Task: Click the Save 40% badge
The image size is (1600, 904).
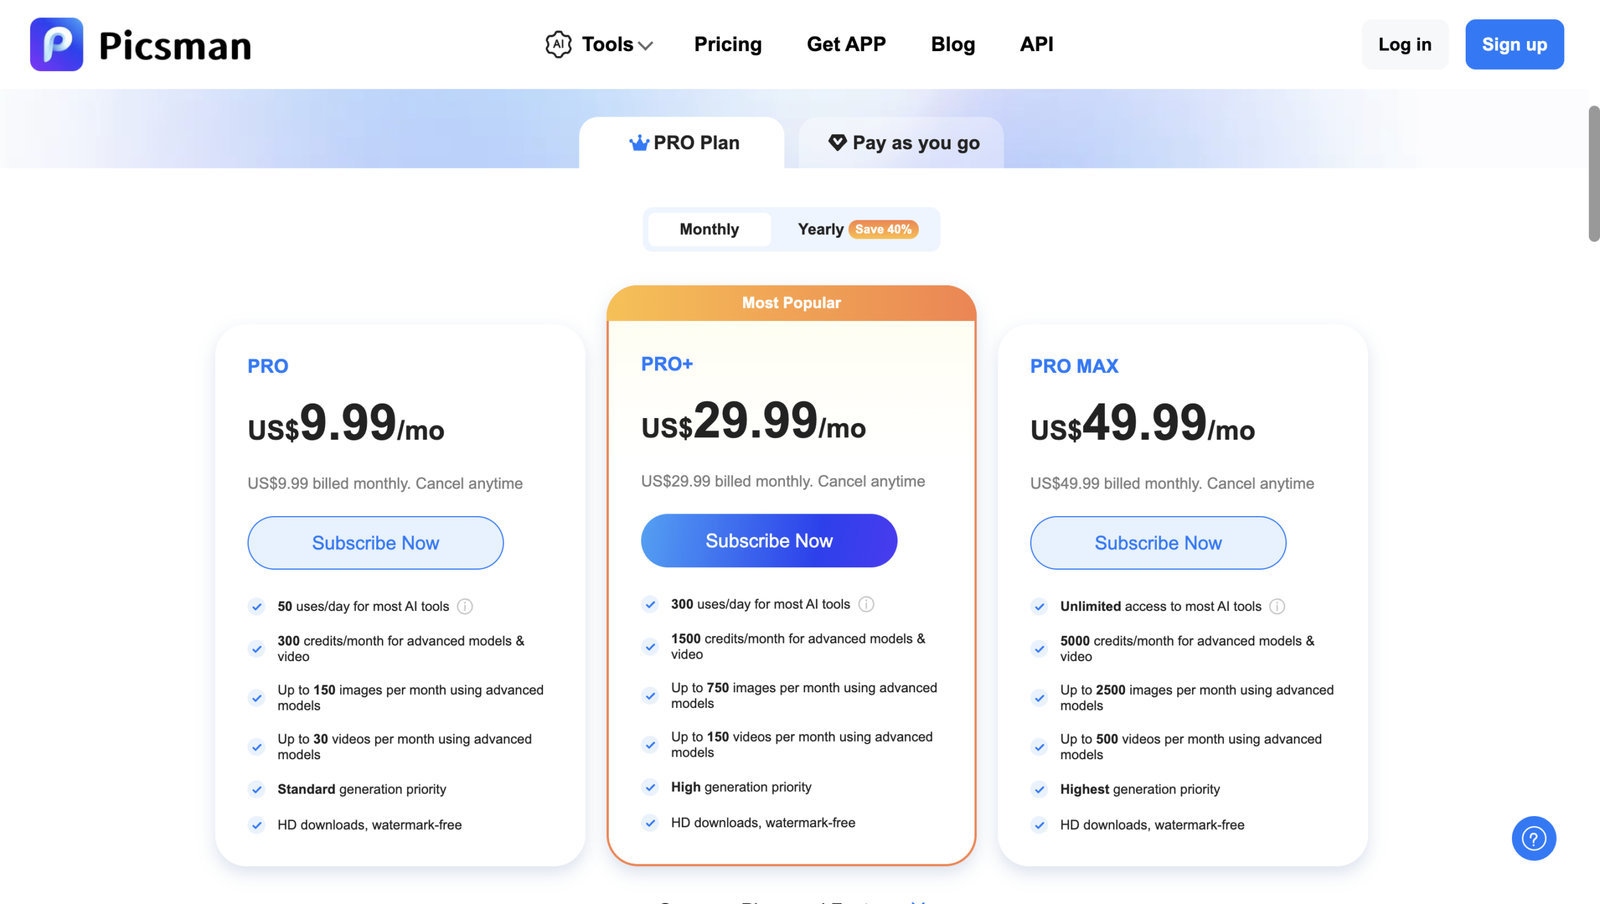Action: pos(883,229)
